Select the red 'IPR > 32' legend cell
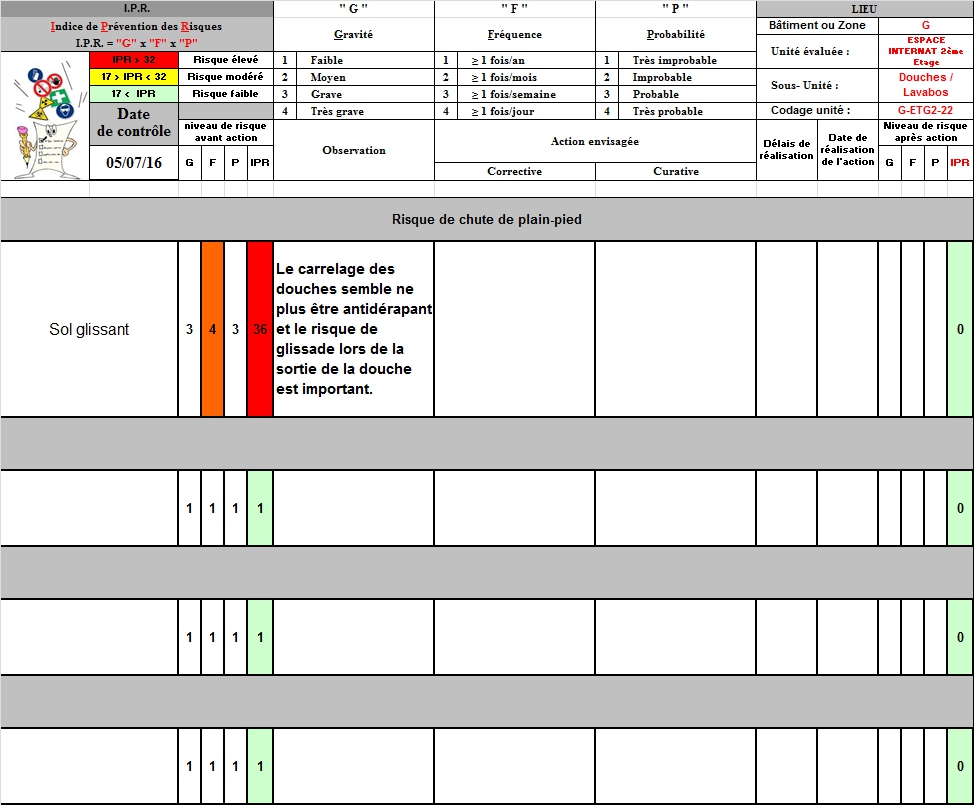This screenshot has height=805, width=974. (133, 60)
